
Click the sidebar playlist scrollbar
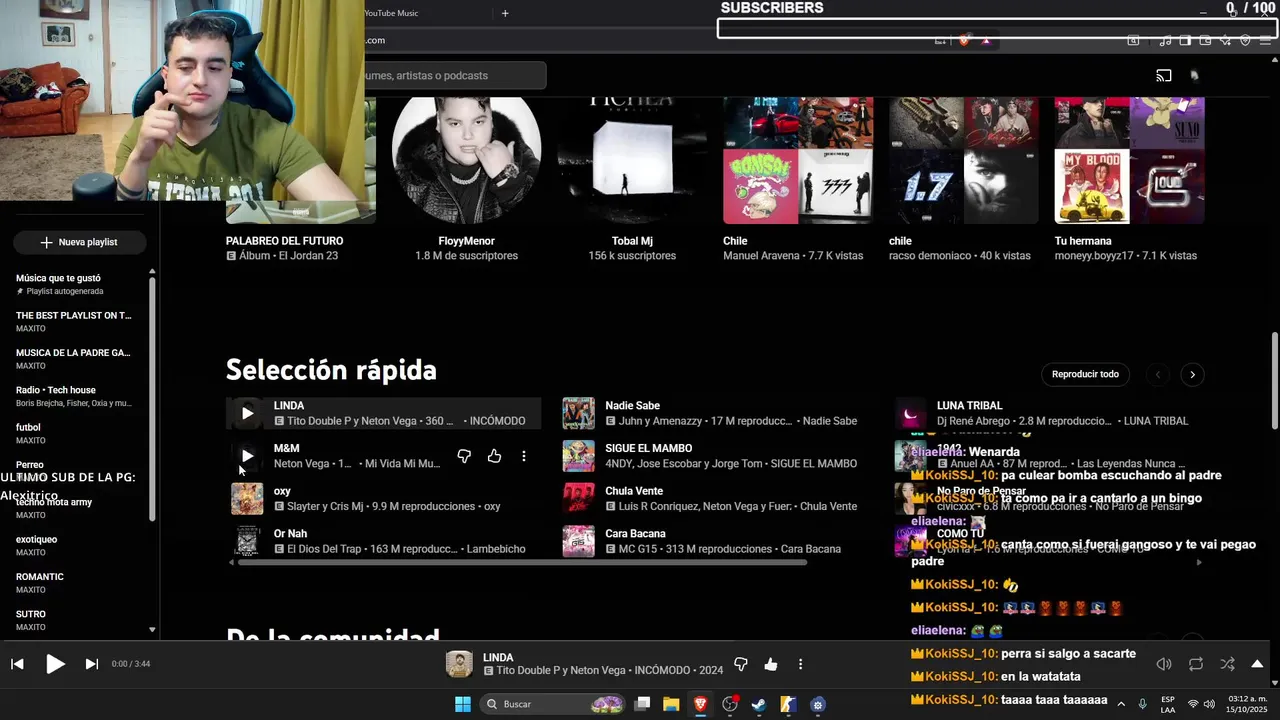(152, 400)
